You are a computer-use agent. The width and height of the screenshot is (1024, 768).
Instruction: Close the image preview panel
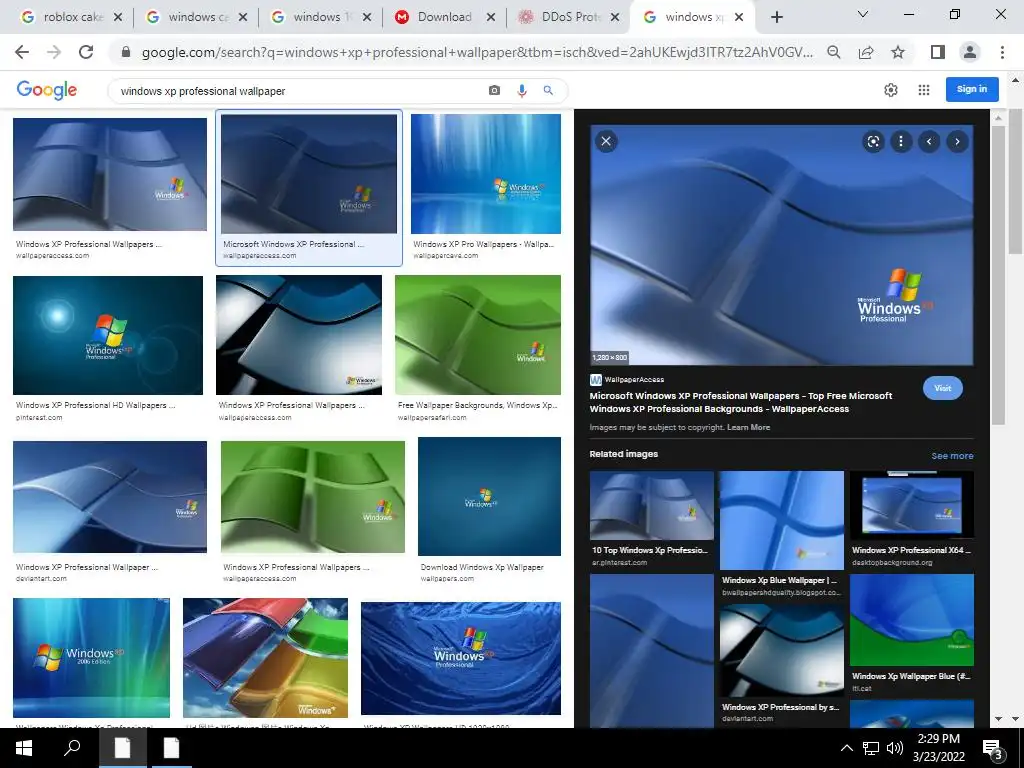[x=606, y=141]
